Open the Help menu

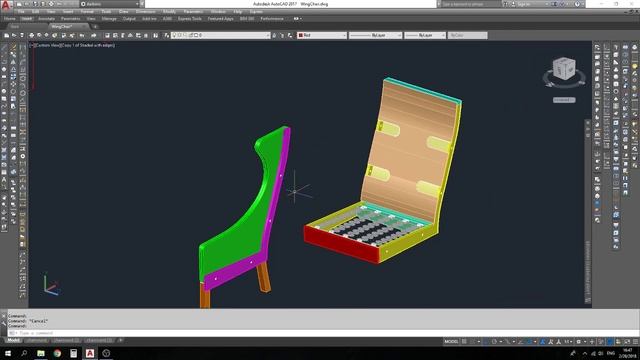[x=238, y=12]
